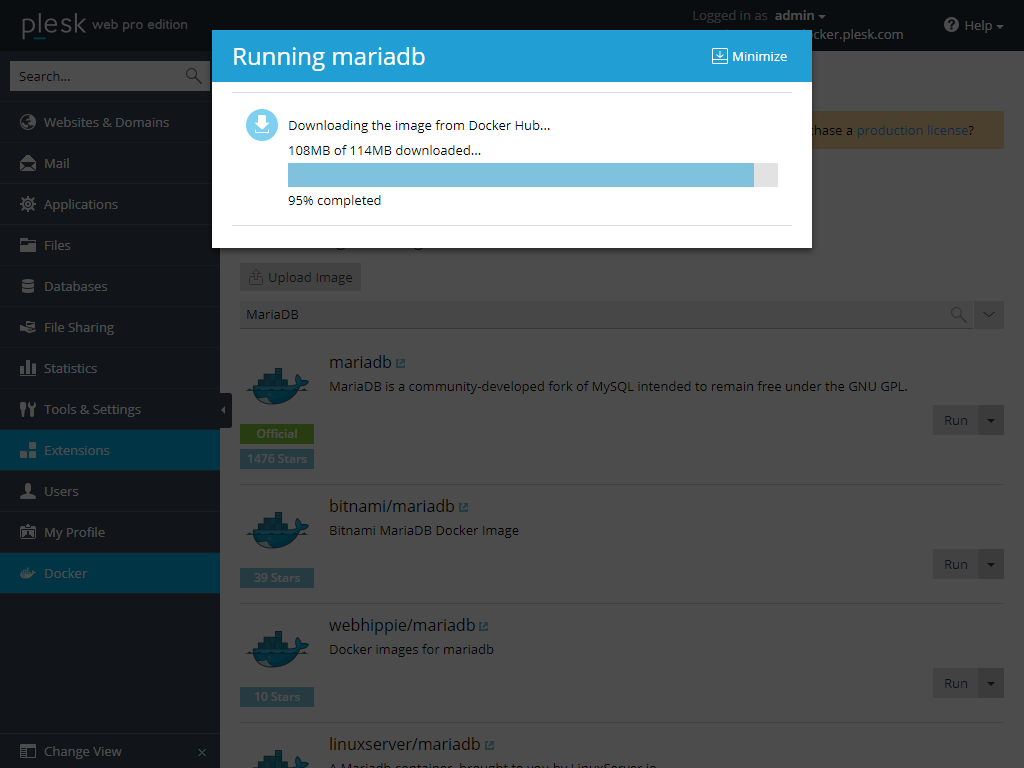Click the Extensions blocks icon
The height and width of the screenshot is (768, 1024).
(27, 451)
